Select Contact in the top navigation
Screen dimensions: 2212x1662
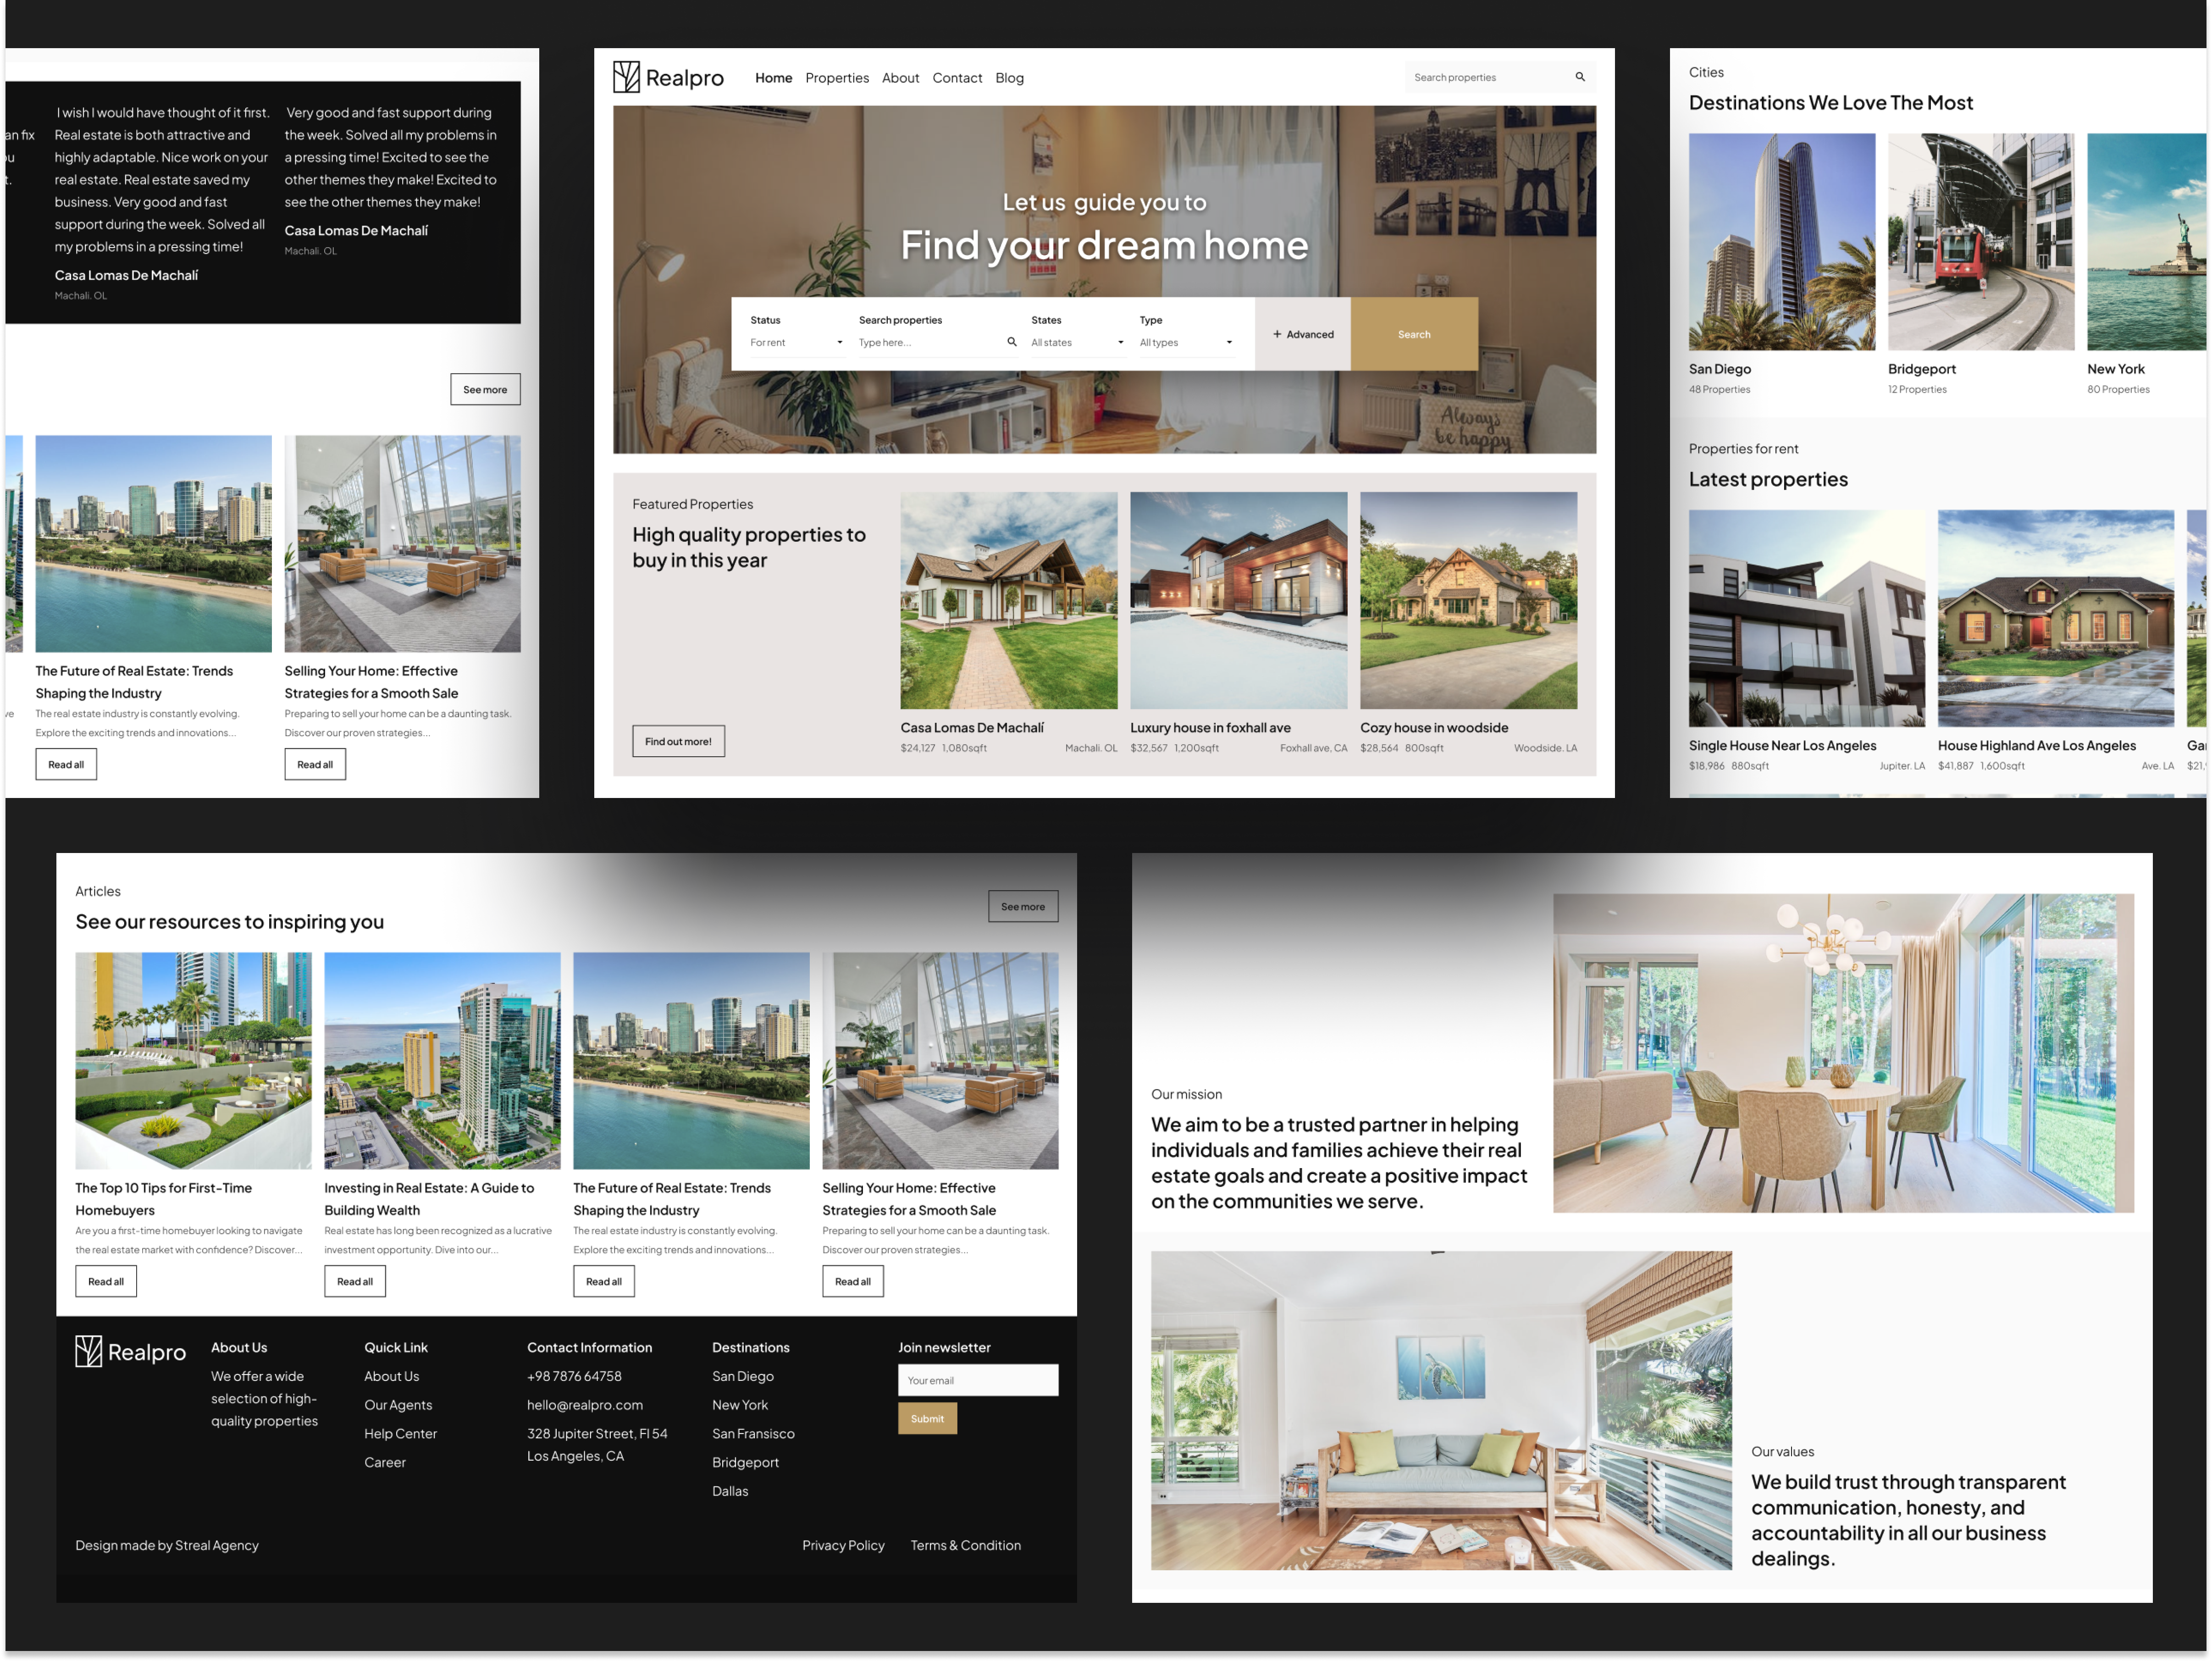tap(957, 78)
